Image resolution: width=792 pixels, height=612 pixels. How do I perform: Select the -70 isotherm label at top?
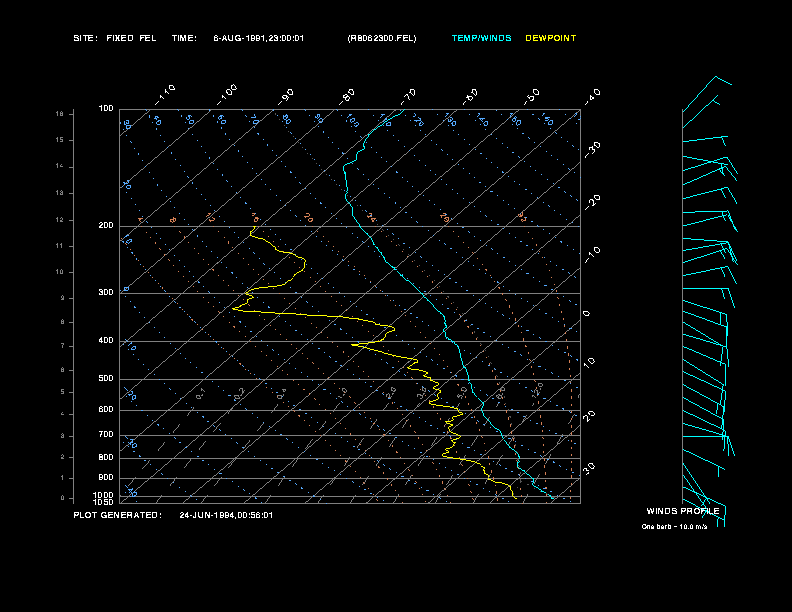(x=407, y=96)
